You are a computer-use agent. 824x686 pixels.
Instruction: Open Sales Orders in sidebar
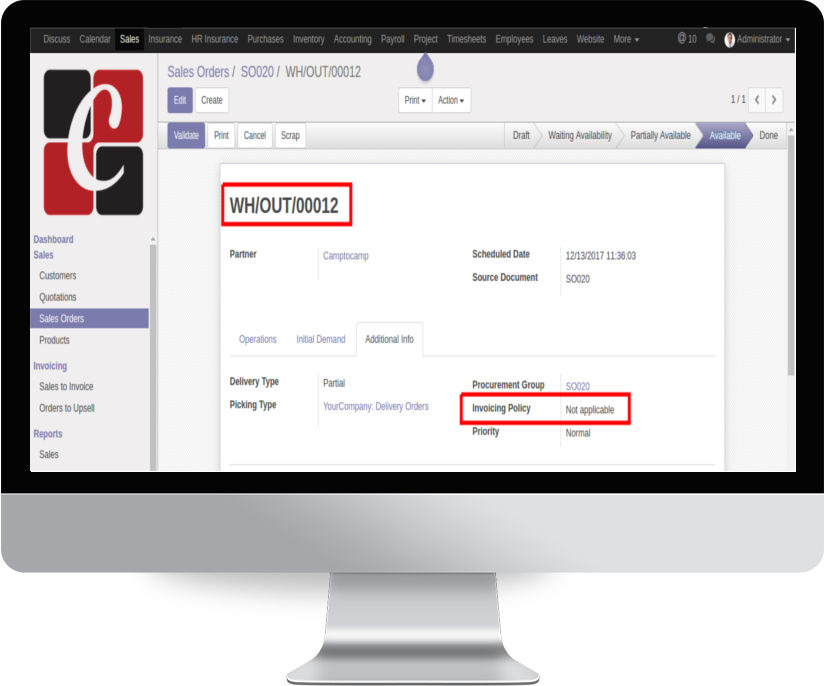pos(89,319)
